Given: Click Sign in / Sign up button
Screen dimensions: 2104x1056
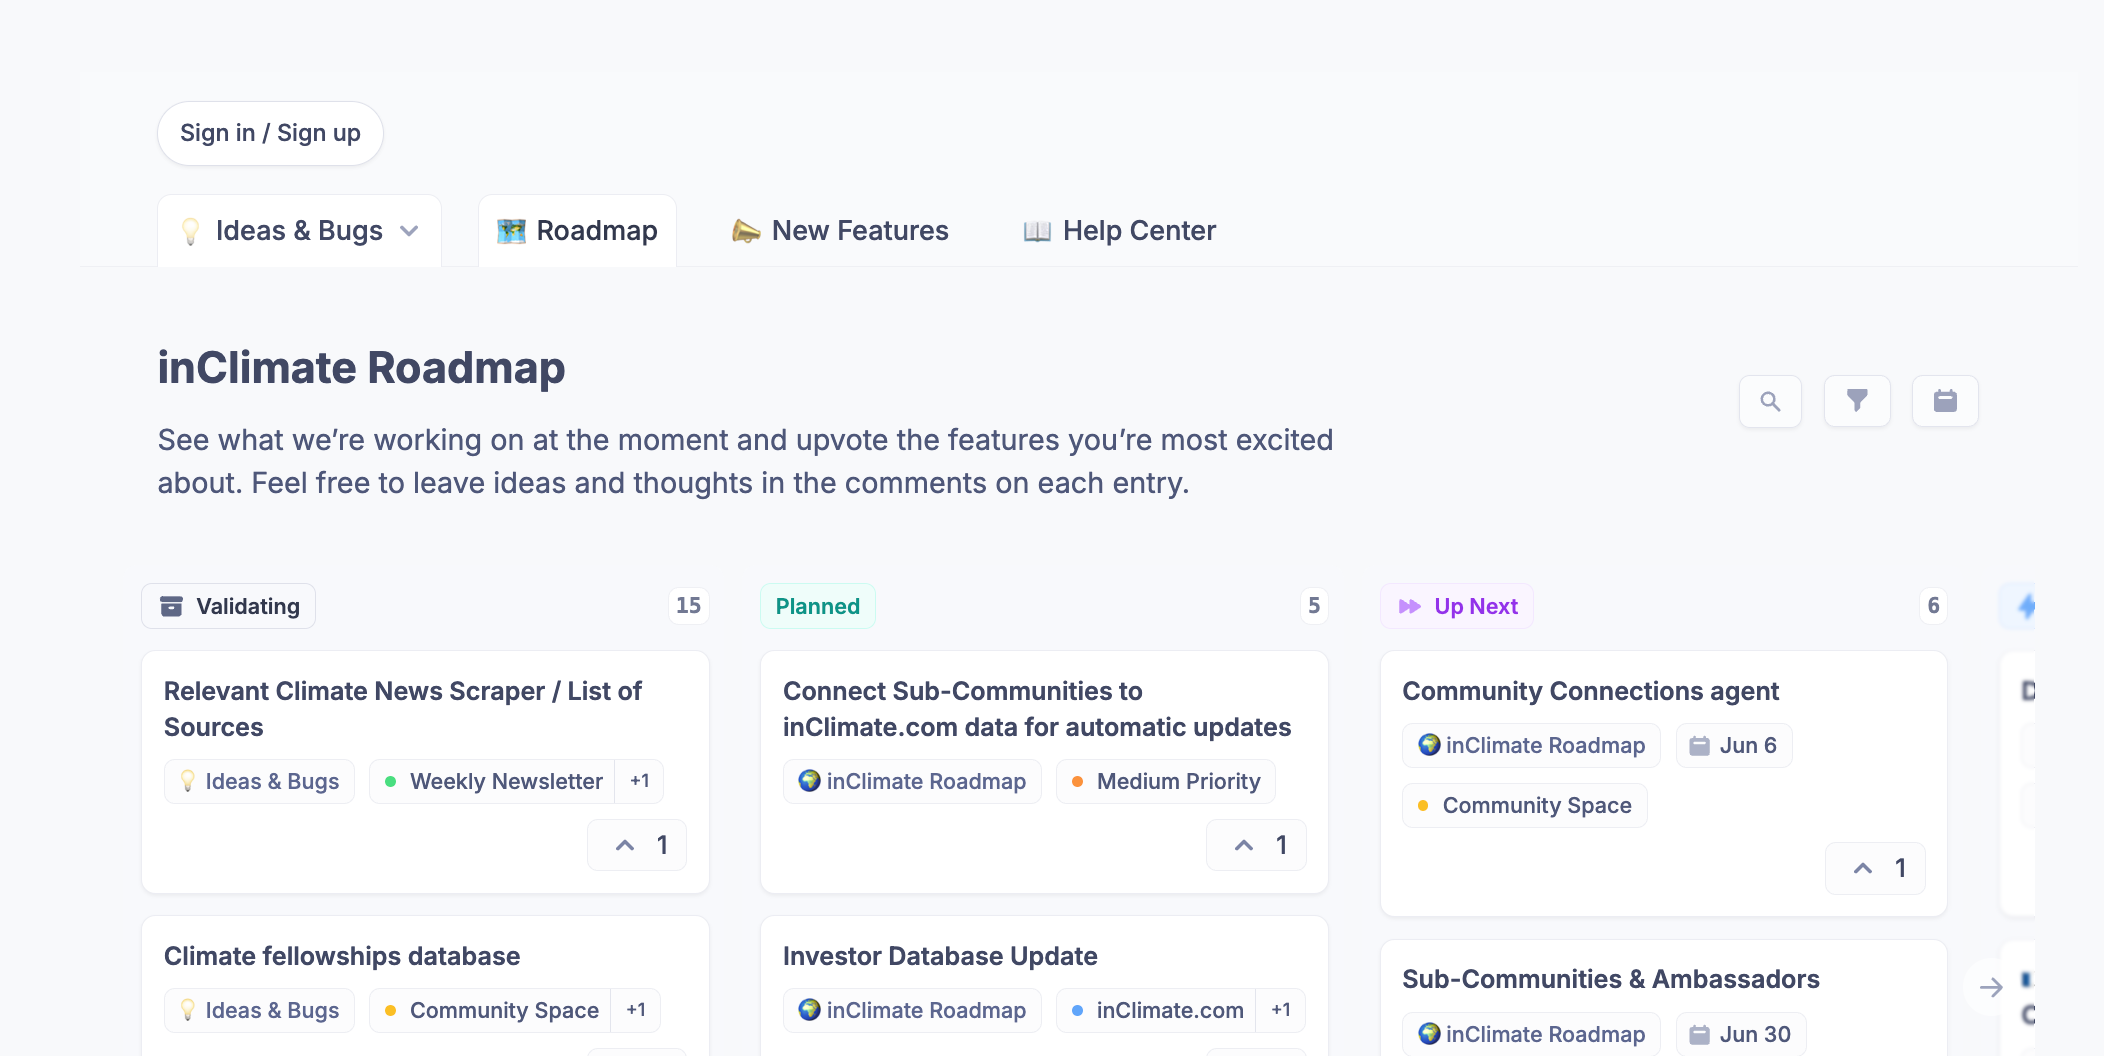Looking at the screenshot, I should (x=270, y=133).
